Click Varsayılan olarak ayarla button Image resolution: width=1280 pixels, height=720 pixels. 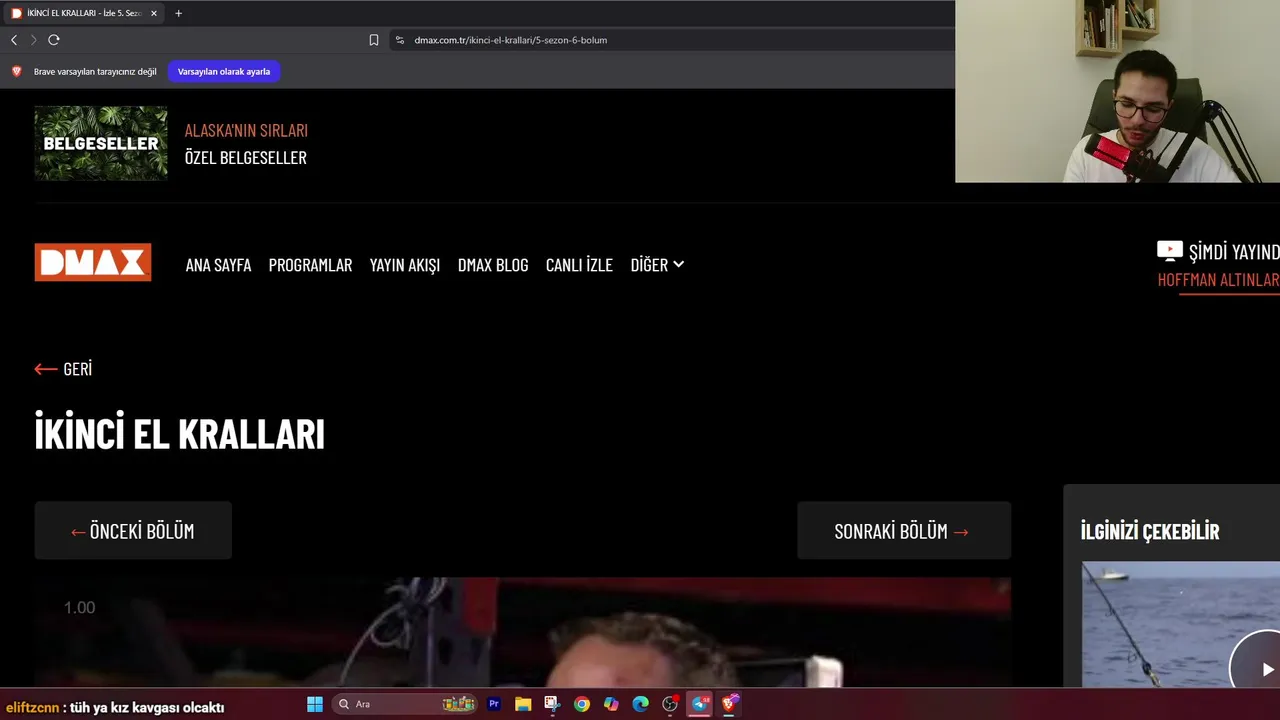tap(224, 72)
